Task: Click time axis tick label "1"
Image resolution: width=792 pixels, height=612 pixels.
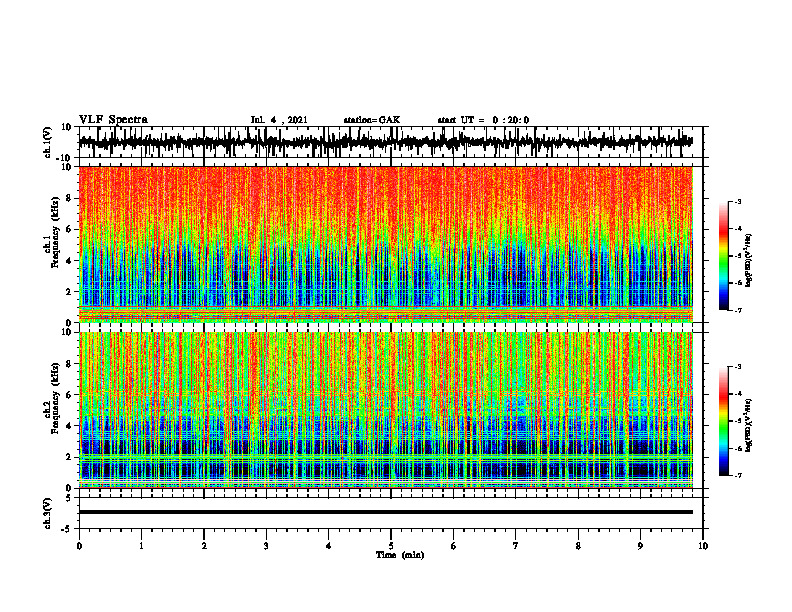Action: pos(141,546)
